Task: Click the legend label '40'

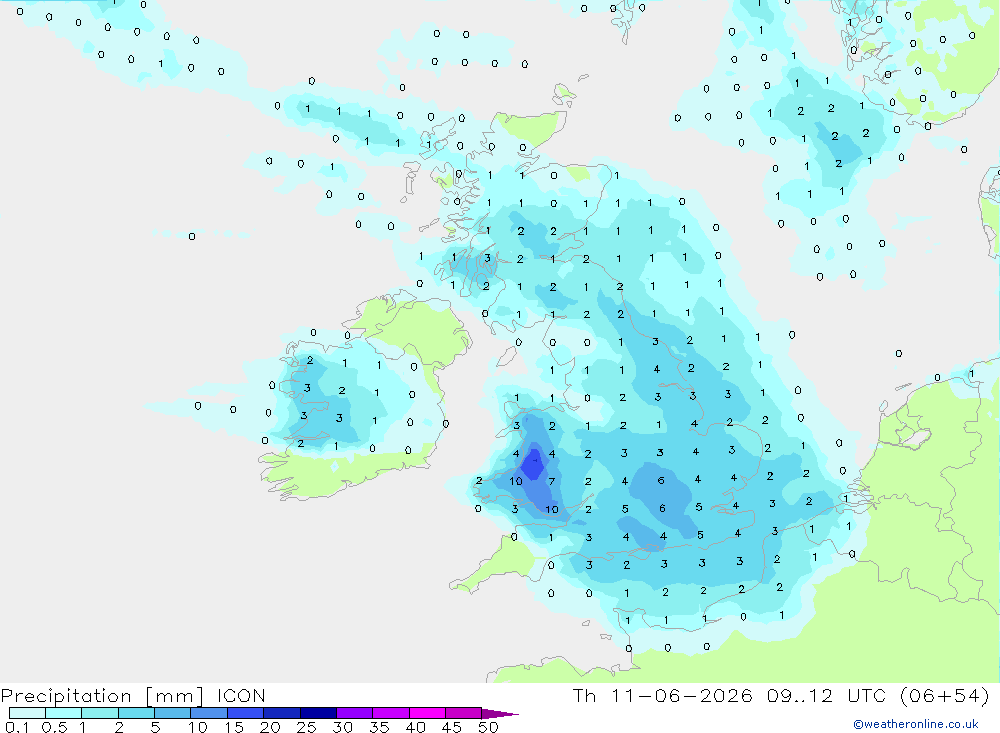Action: click(x=416, y=727)
